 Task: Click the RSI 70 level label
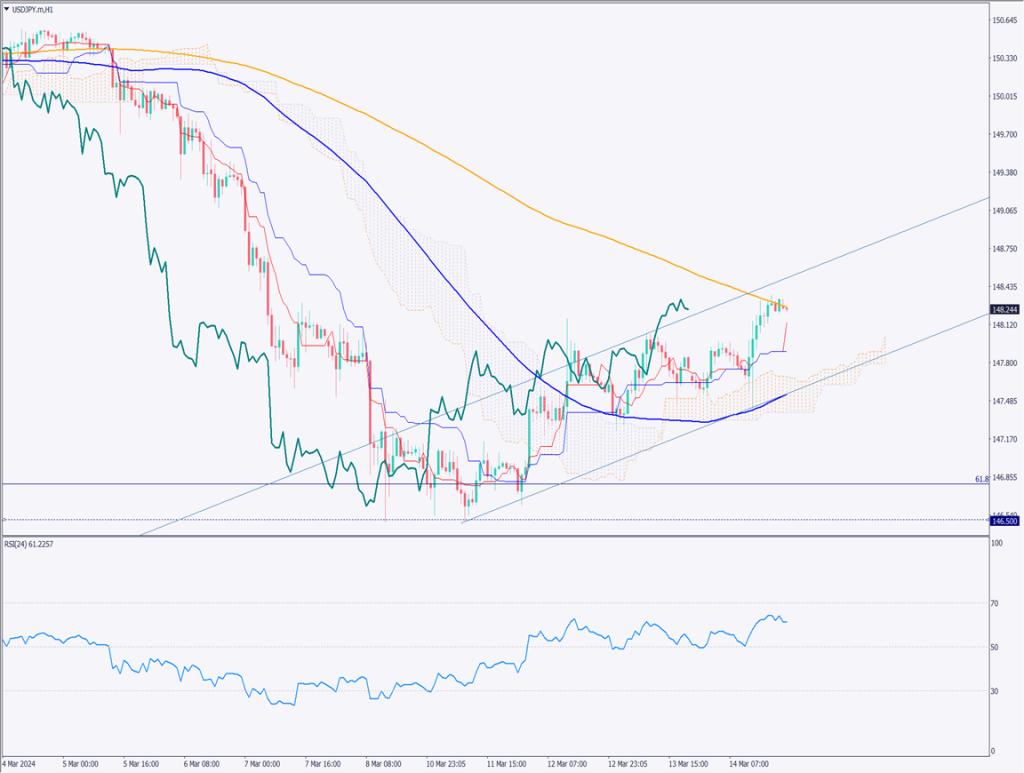tap(996, 603)
